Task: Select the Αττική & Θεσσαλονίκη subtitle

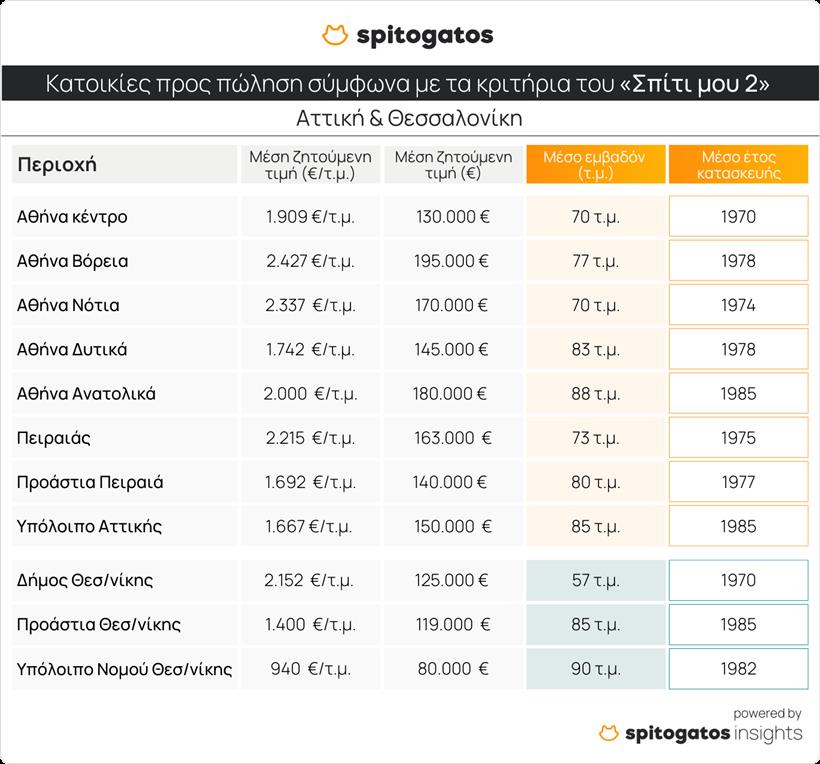Action: tap(409, 118)
